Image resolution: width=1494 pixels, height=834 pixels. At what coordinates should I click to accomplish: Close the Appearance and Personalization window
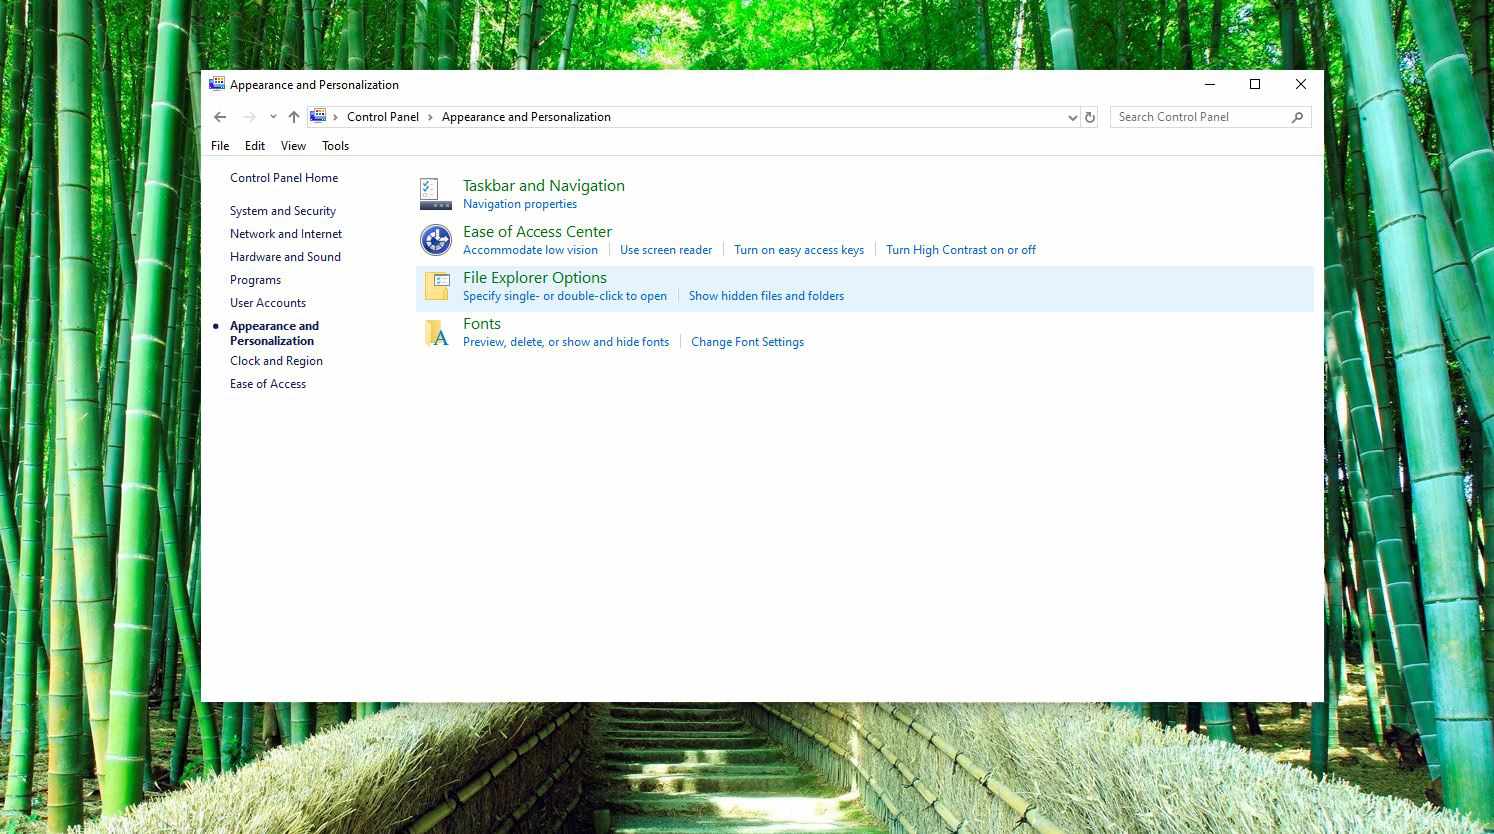(1301, 84)
